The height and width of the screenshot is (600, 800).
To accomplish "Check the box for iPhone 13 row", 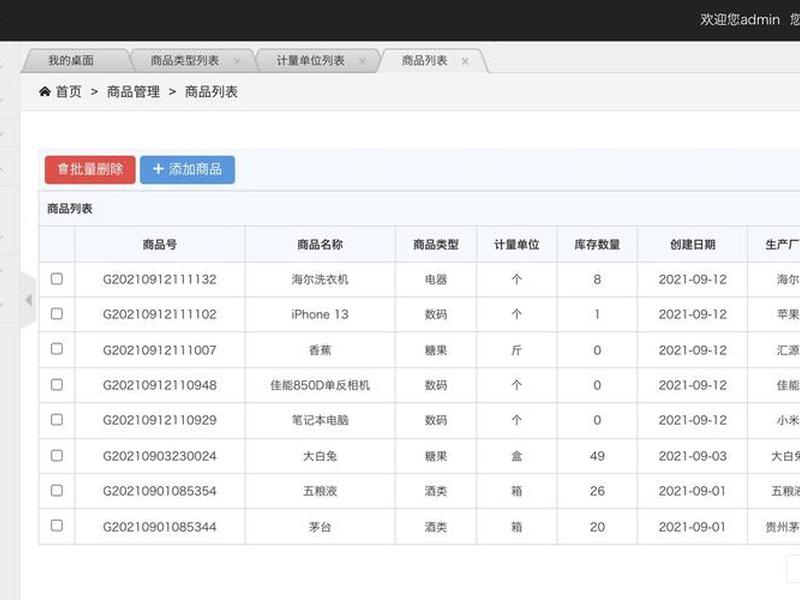I will pyautogui.click(x=57, y=313).
